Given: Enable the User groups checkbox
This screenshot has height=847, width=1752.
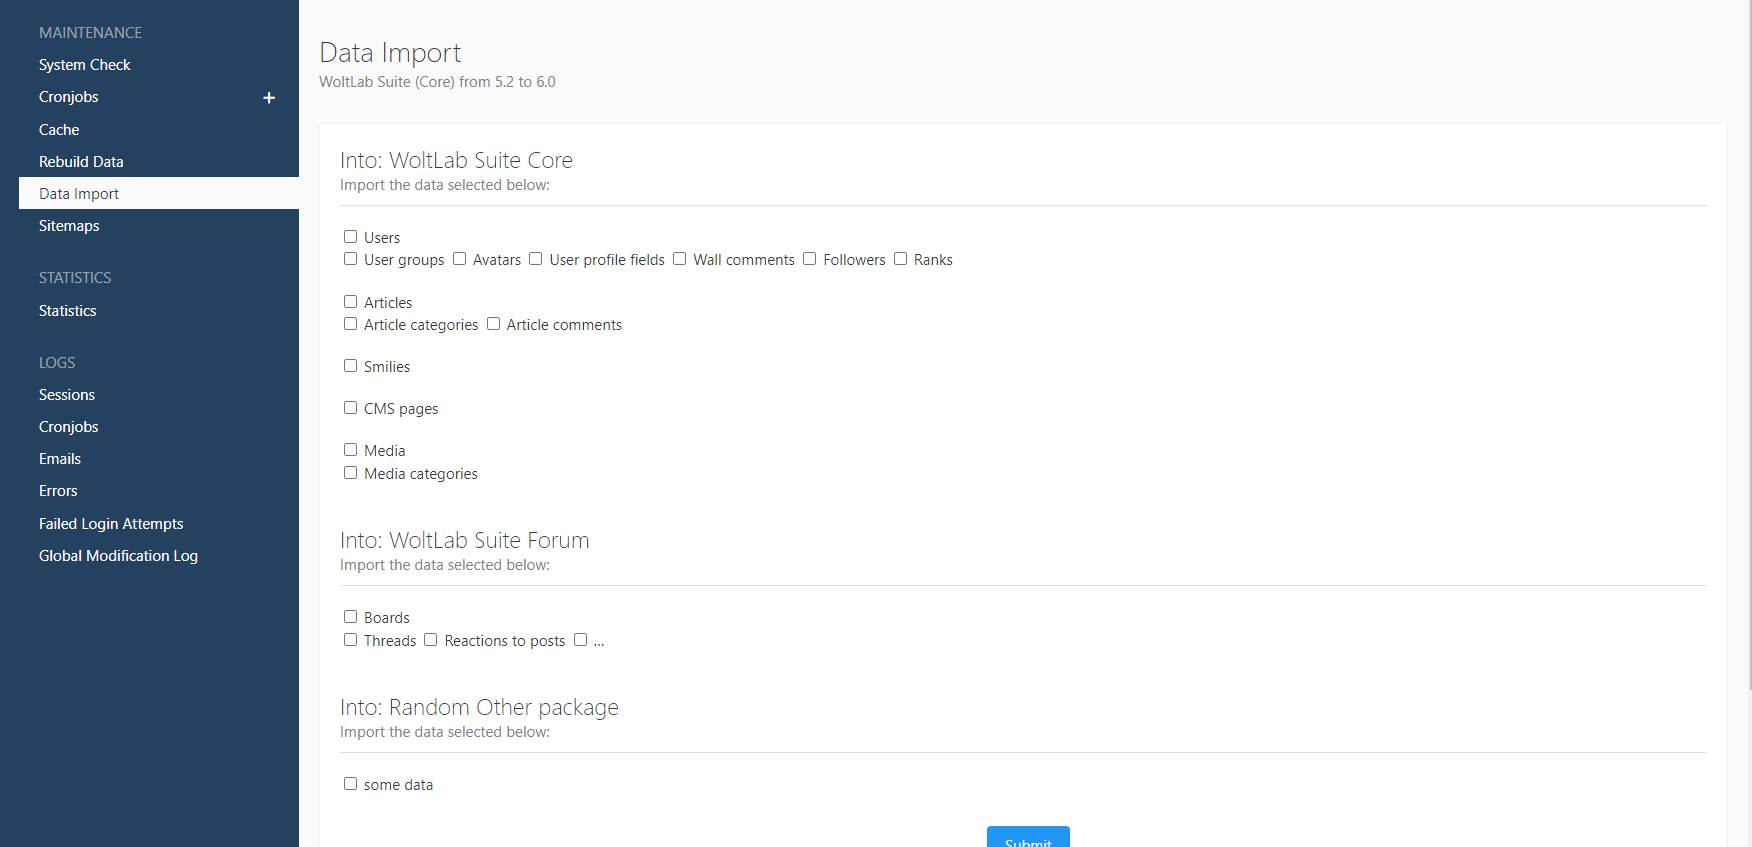Looking at the screenshot, I should (350, 259).
